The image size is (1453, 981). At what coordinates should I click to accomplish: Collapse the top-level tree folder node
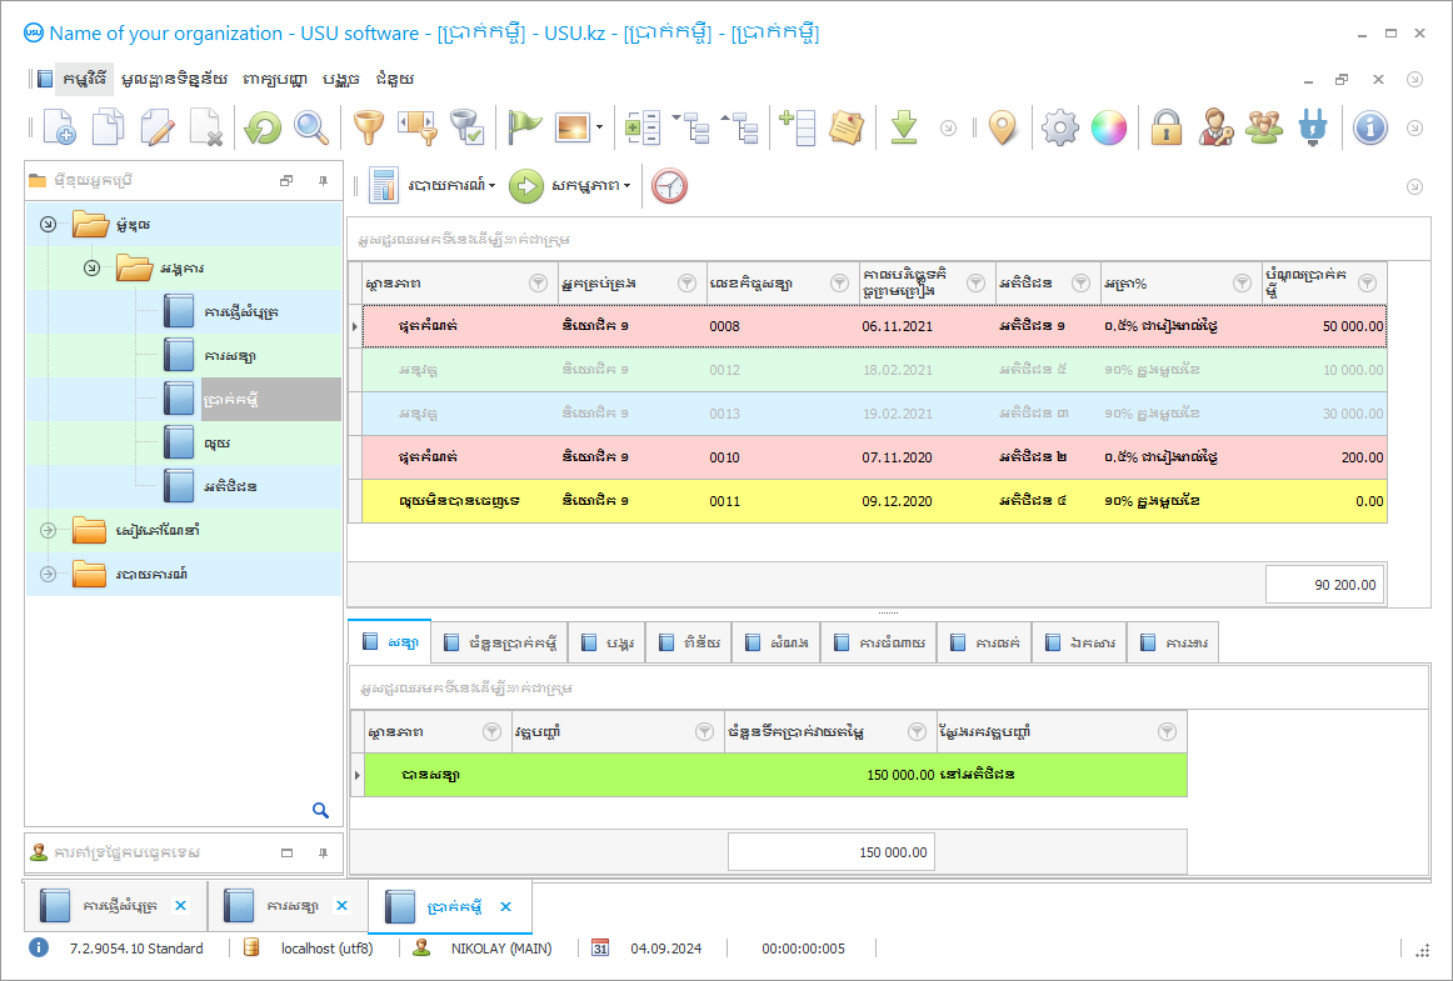48,224
